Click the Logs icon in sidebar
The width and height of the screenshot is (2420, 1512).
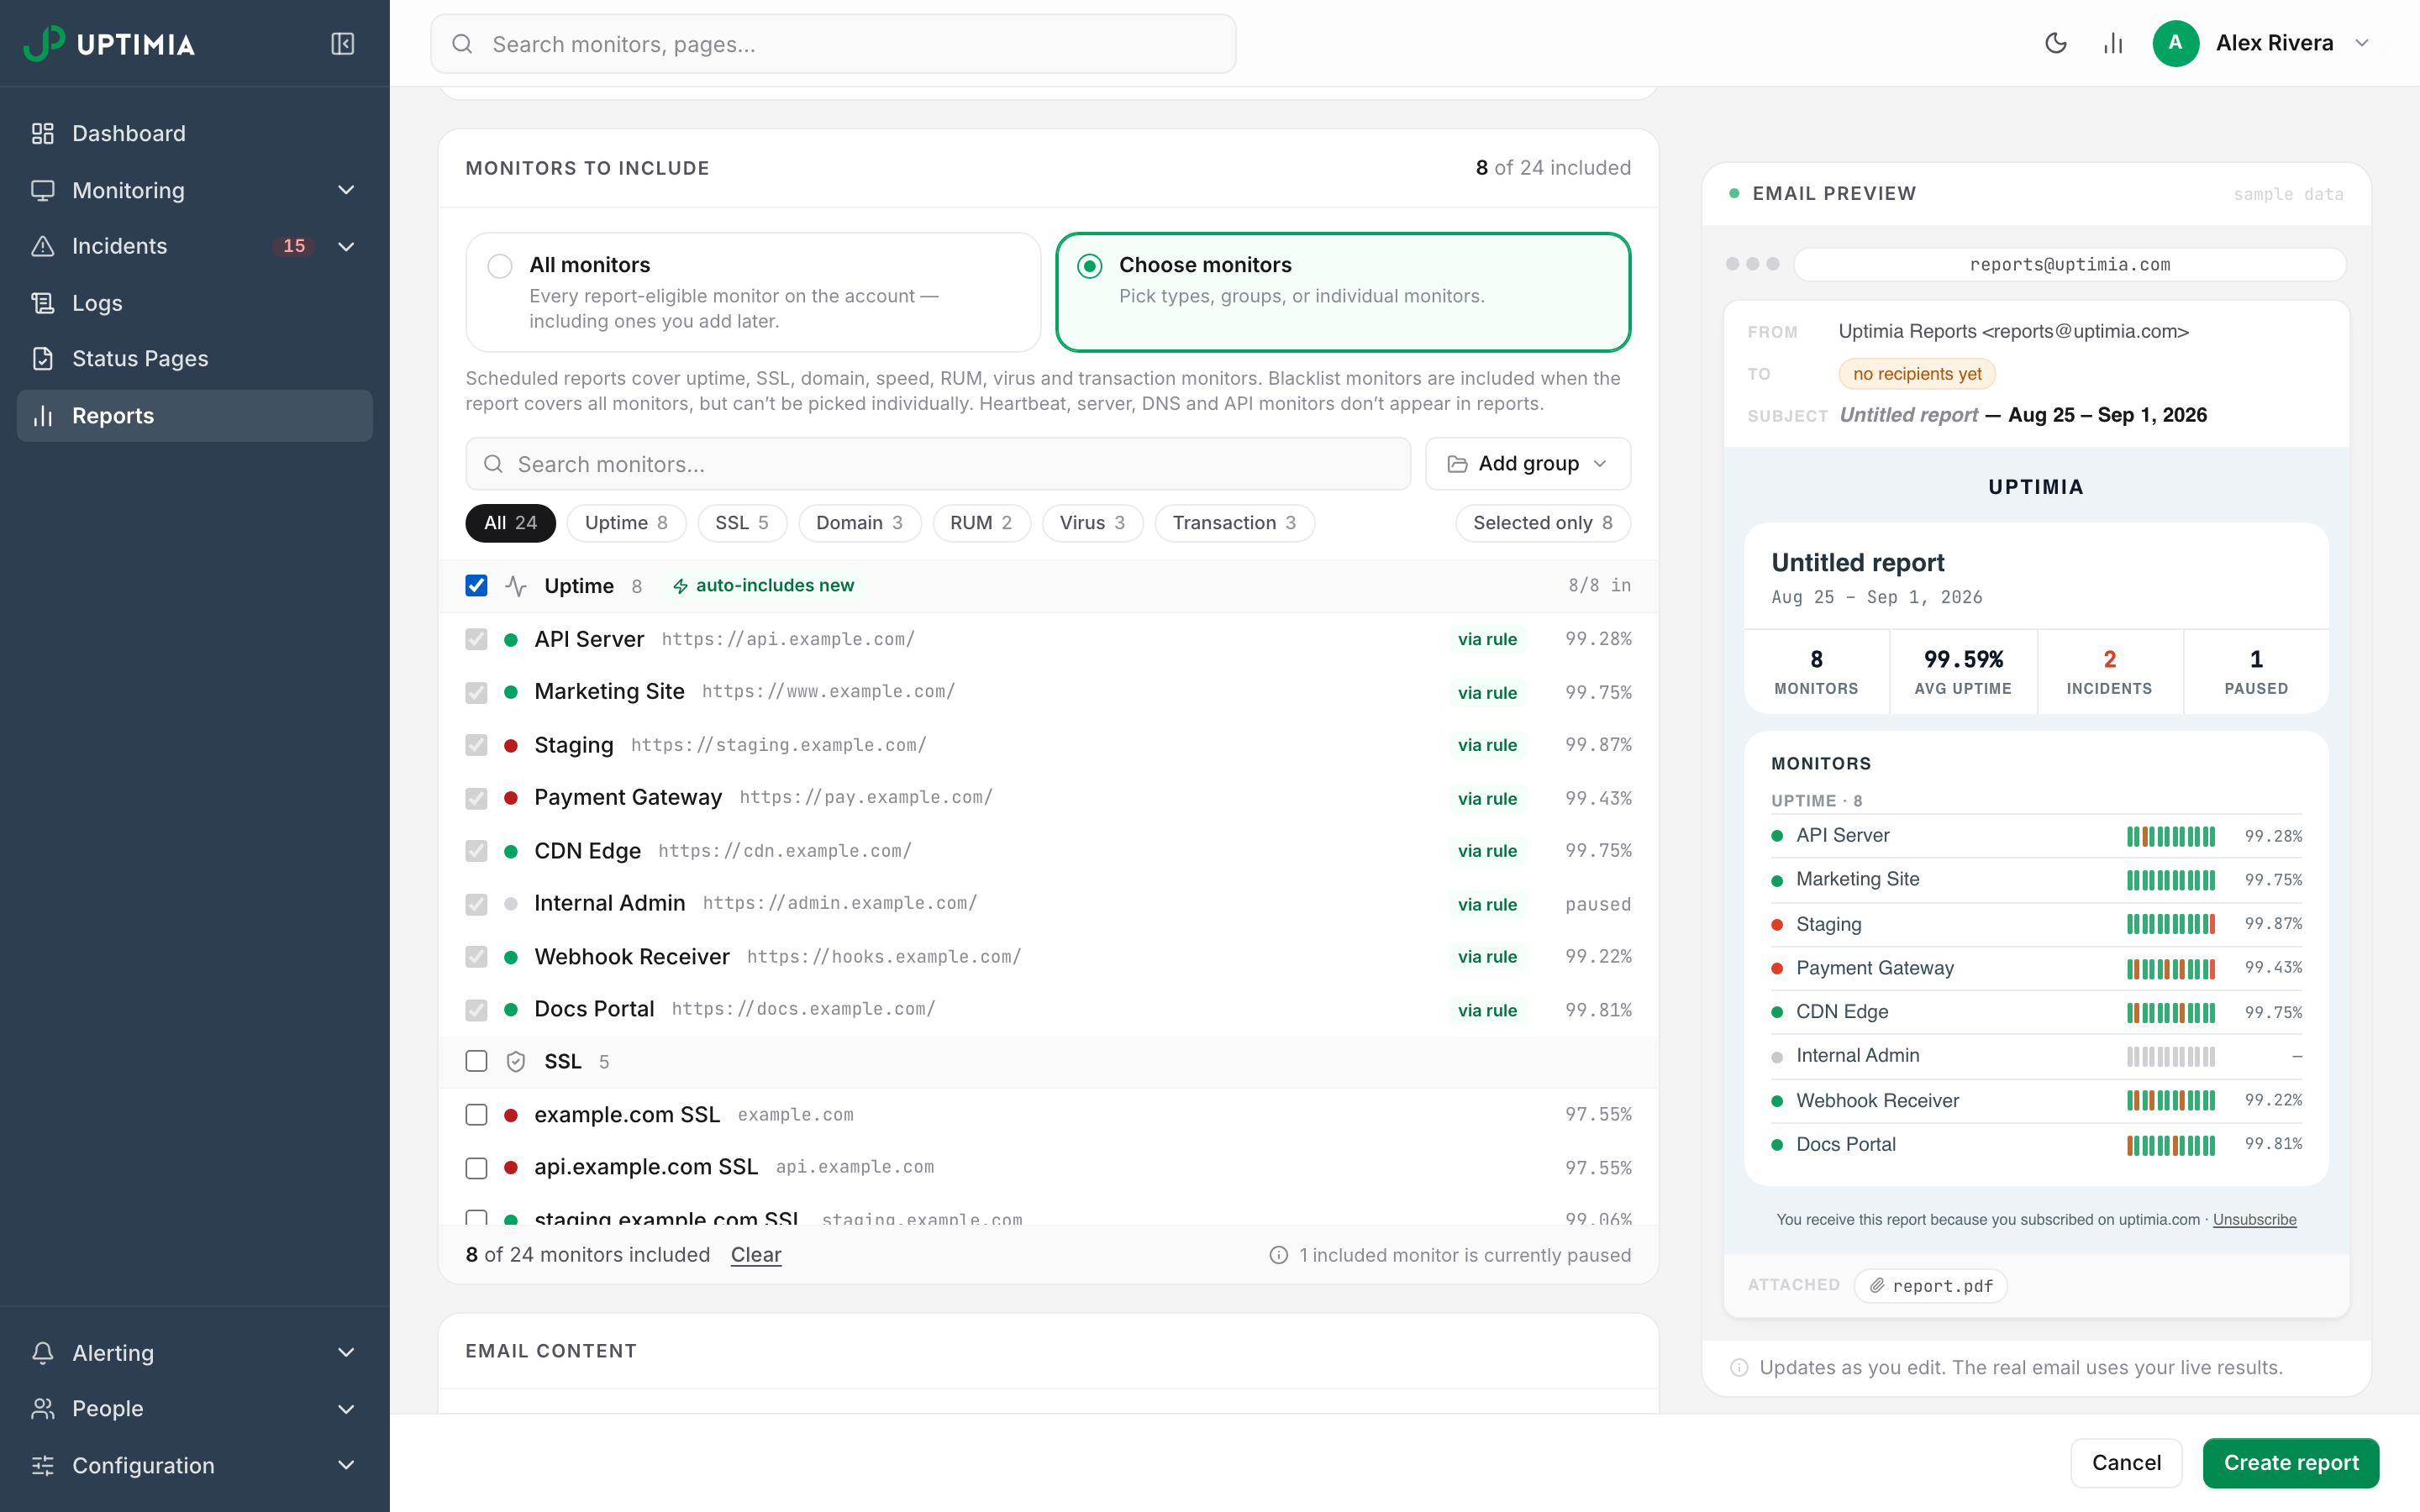[43, 303]
